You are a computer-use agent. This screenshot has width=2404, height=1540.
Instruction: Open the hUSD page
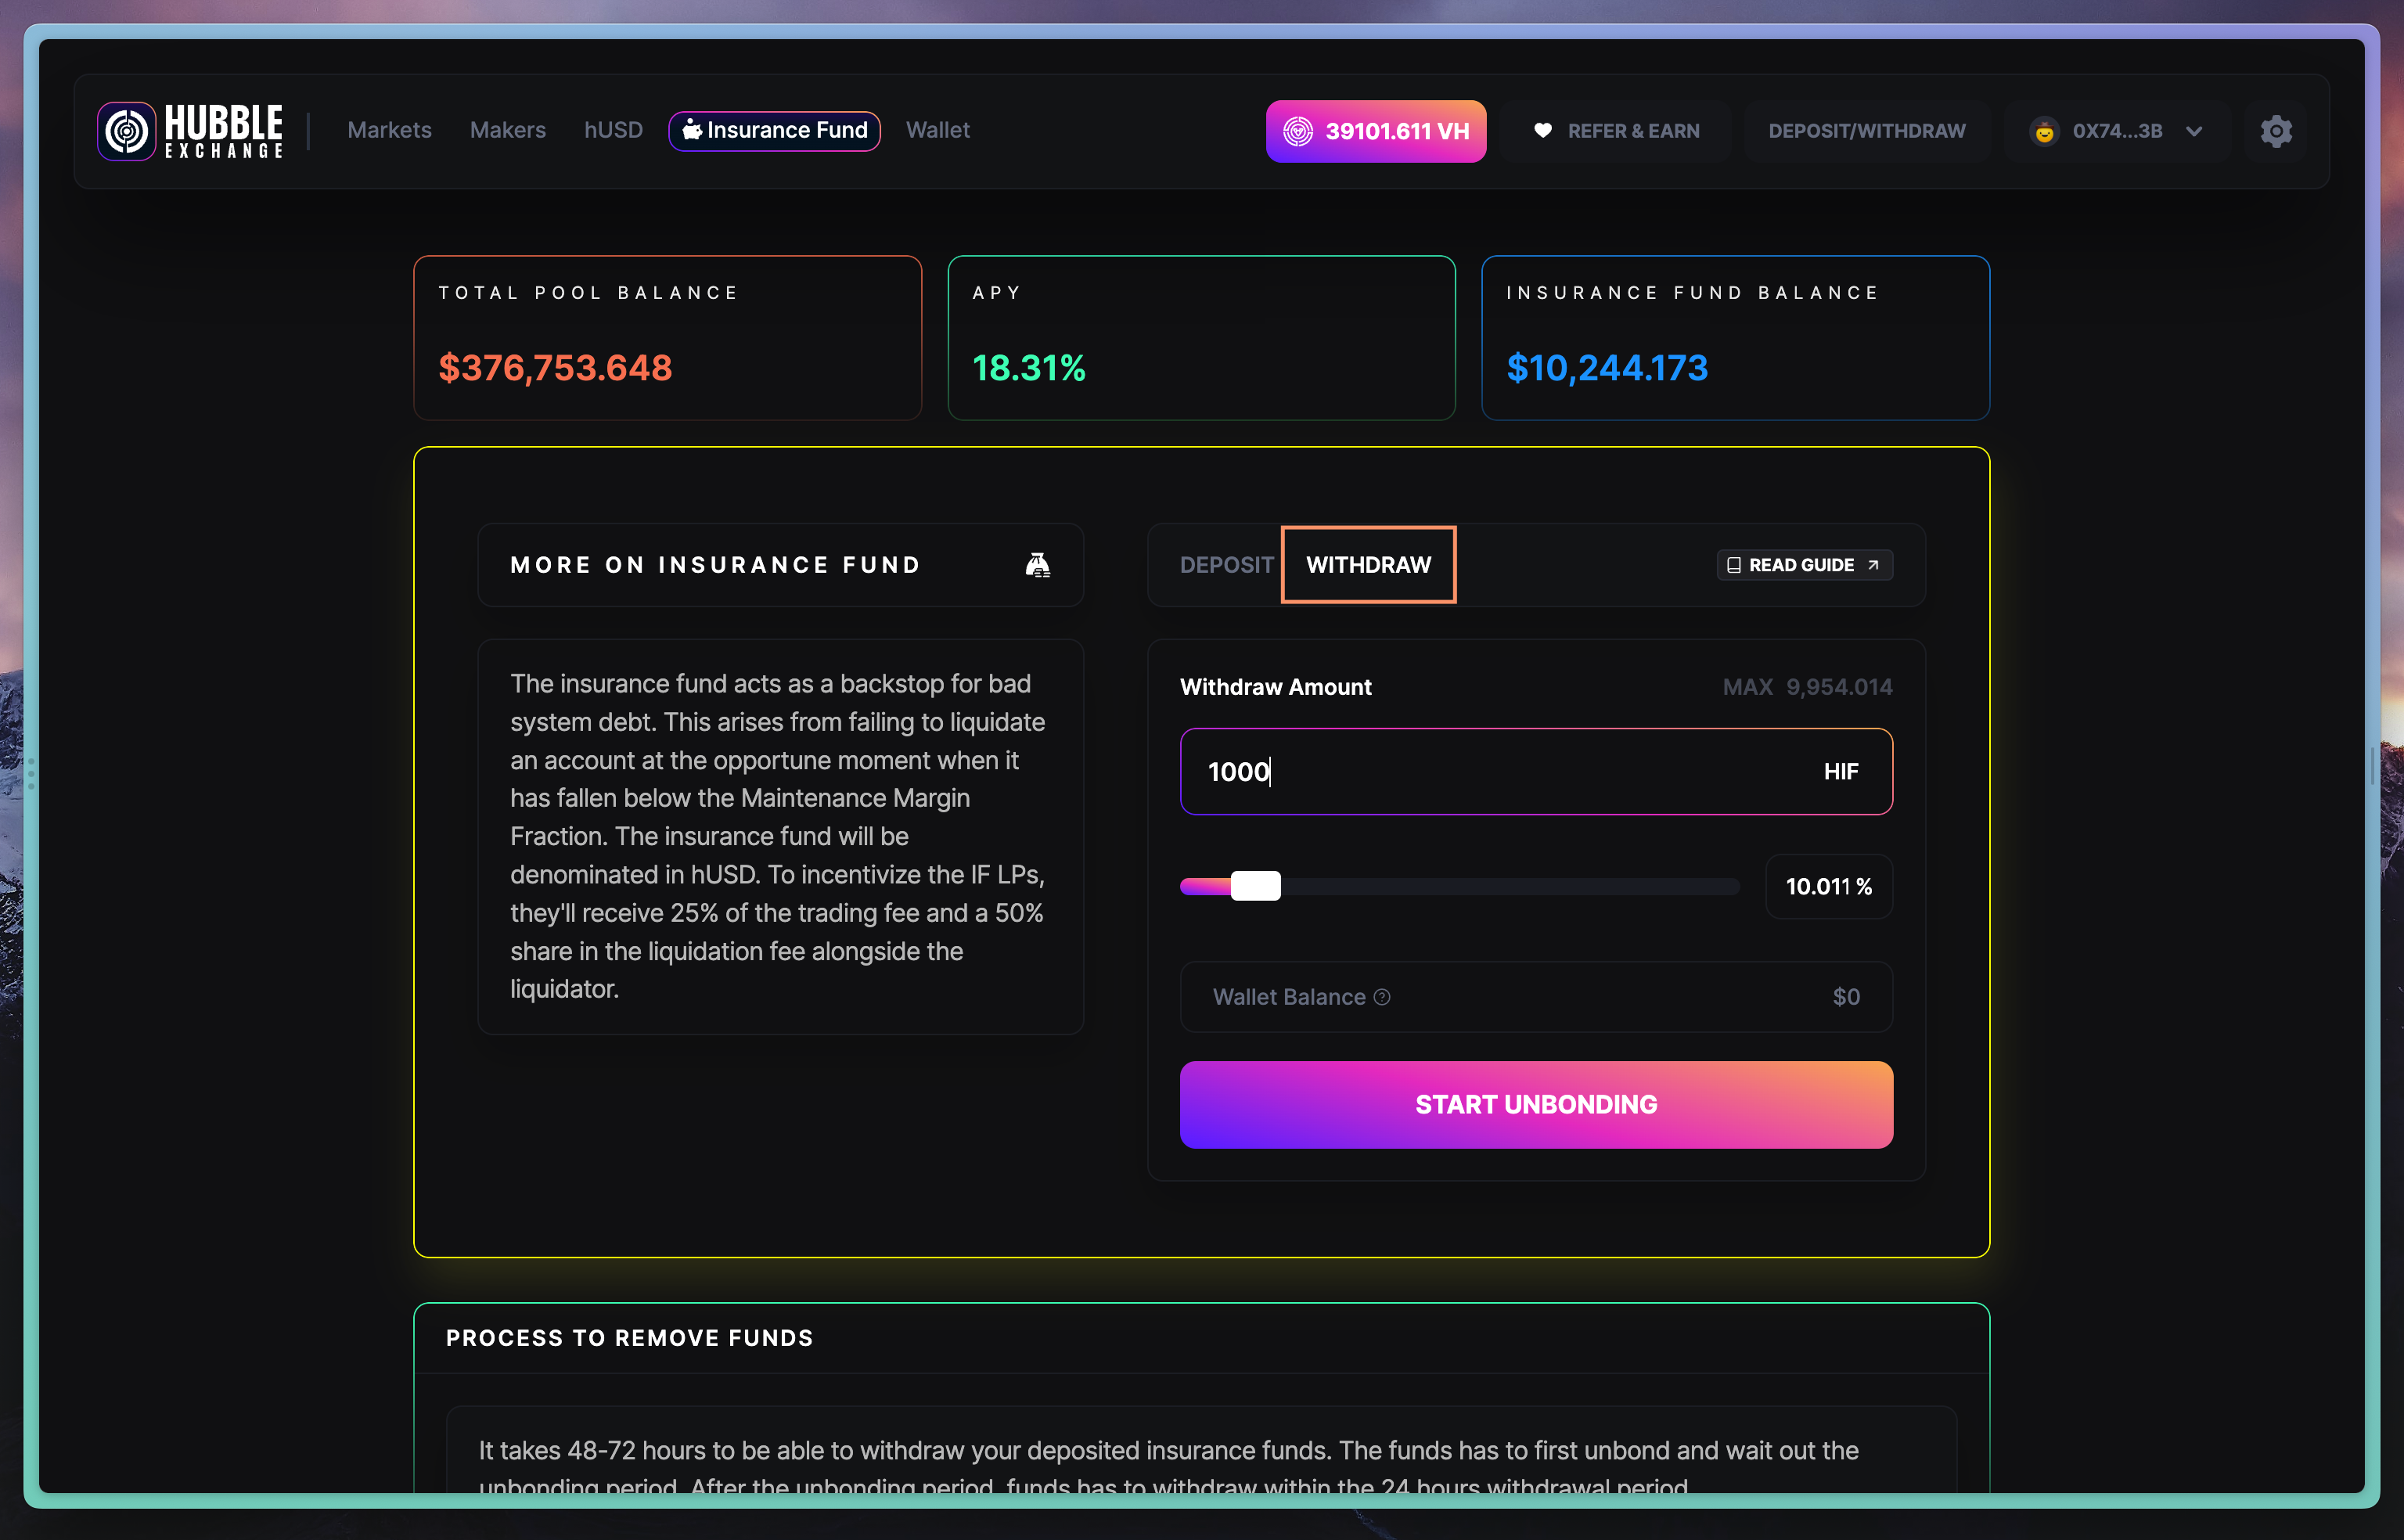[x=613, y=130]
